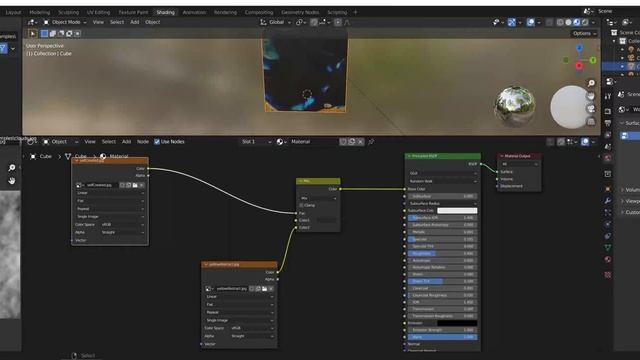This screenshot has height=360, width=640.
Task: Open the Tool properties tab icon
Action: click(608, 96)
